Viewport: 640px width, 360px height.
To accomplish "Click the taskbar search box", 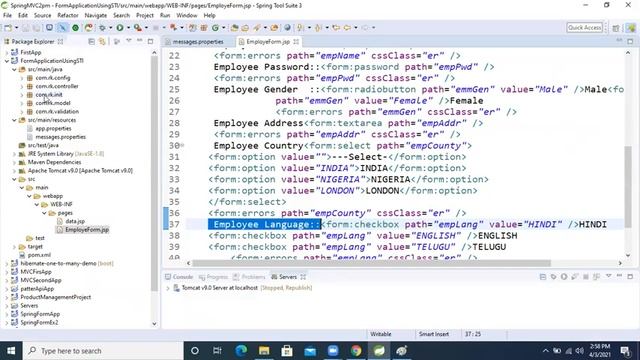I will pyautogui.click(x=104, y=351).
